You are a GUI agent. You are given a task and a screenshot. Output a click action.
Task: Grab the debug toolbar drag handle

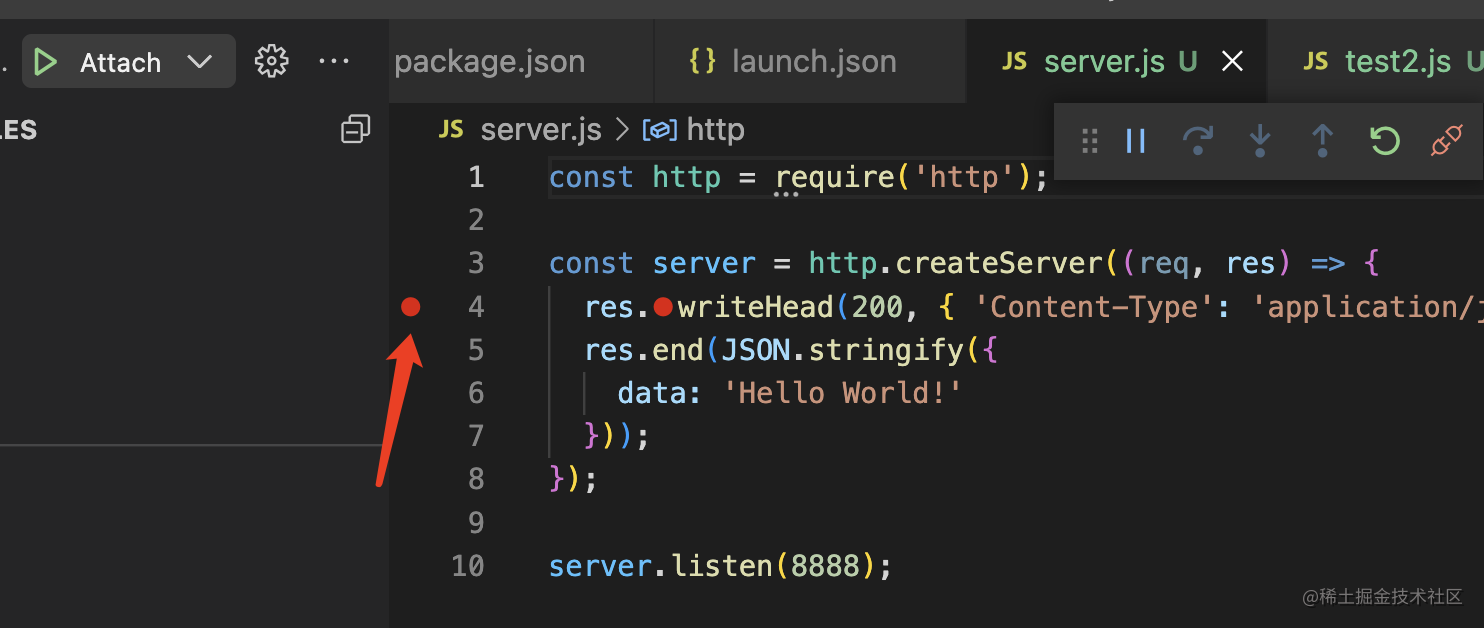pos(1091,141)
